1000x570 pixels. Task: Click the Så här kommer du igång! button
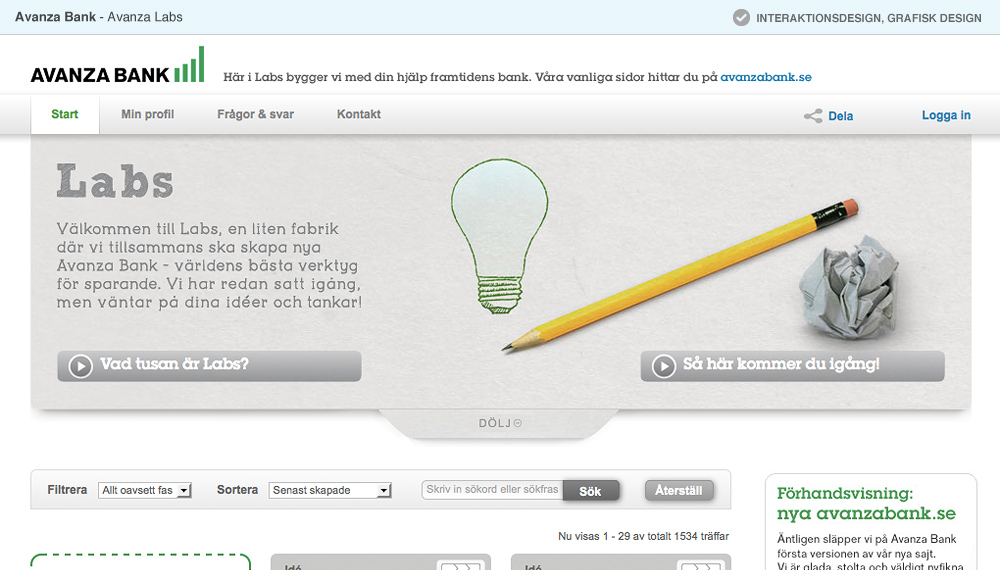pyautogui.click(x=792, y=366)
